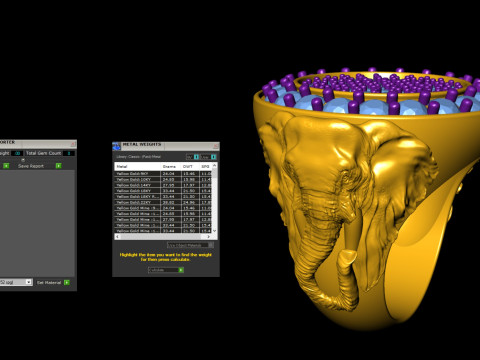Select the Yellow Gold 10KY row

point(163,179)
